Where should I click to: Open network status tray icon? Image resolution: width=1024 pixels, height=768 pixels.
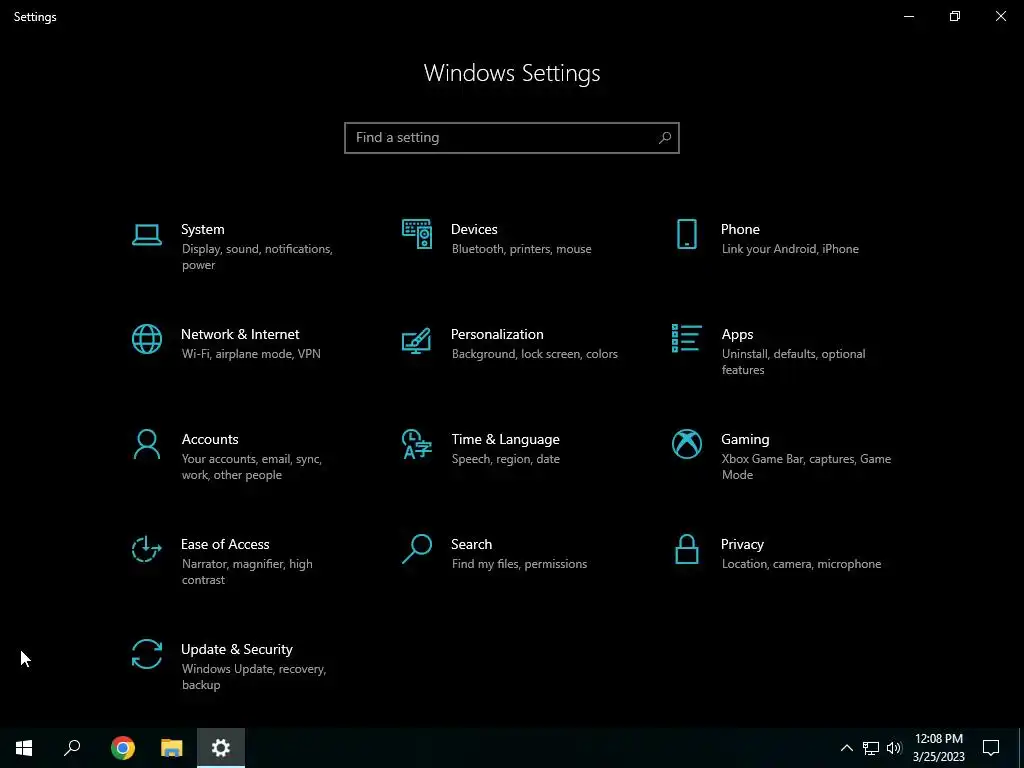click(871, 748)
